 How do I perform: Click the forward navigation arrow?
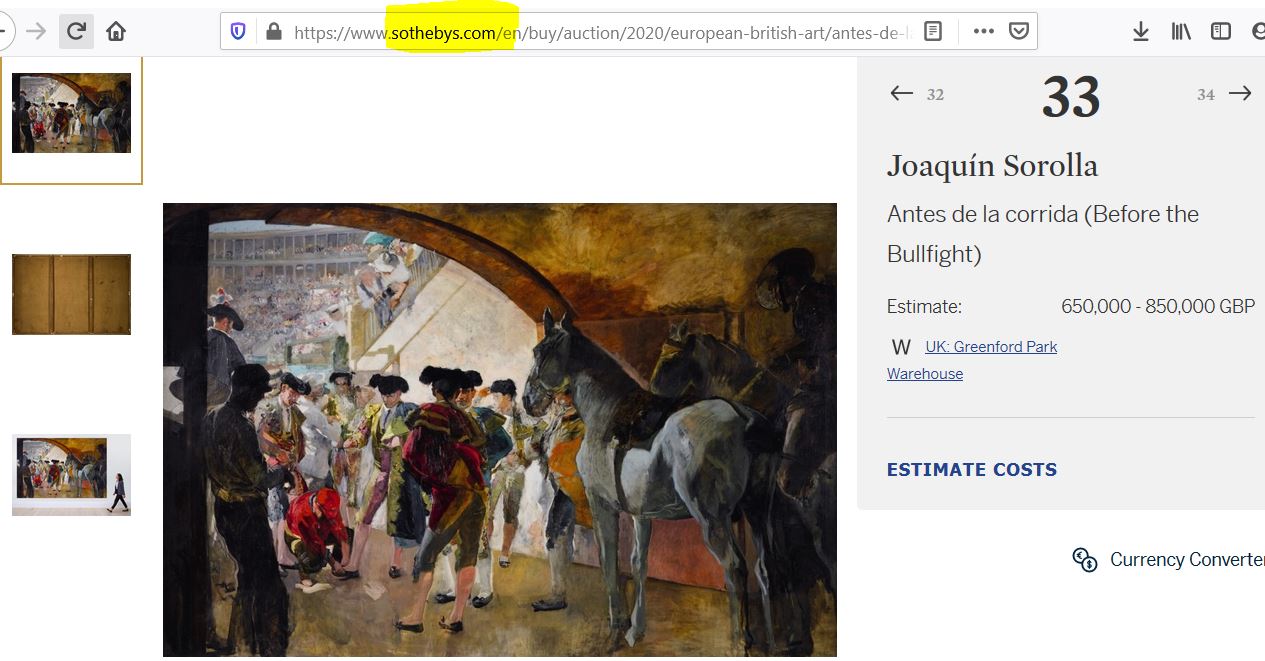point(36,31)
